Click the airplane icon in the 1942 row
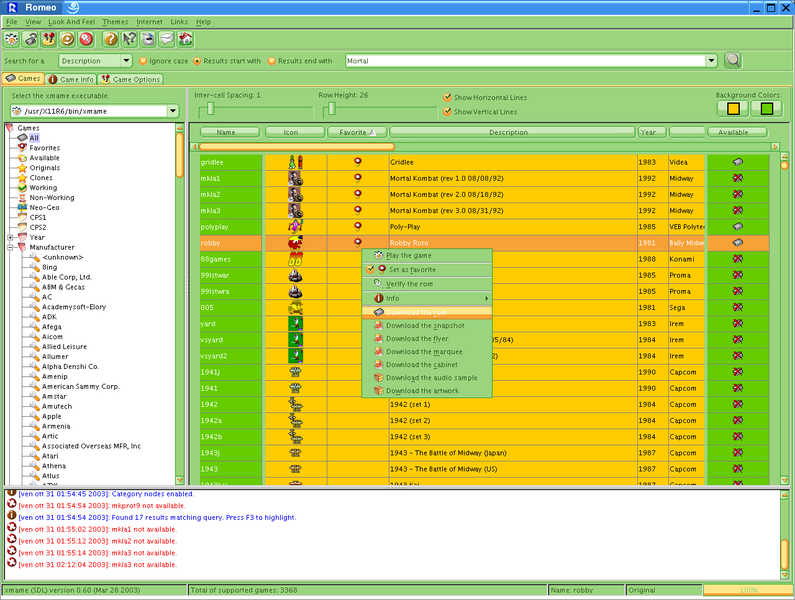 pyautogui.click(x=295, y=404)
